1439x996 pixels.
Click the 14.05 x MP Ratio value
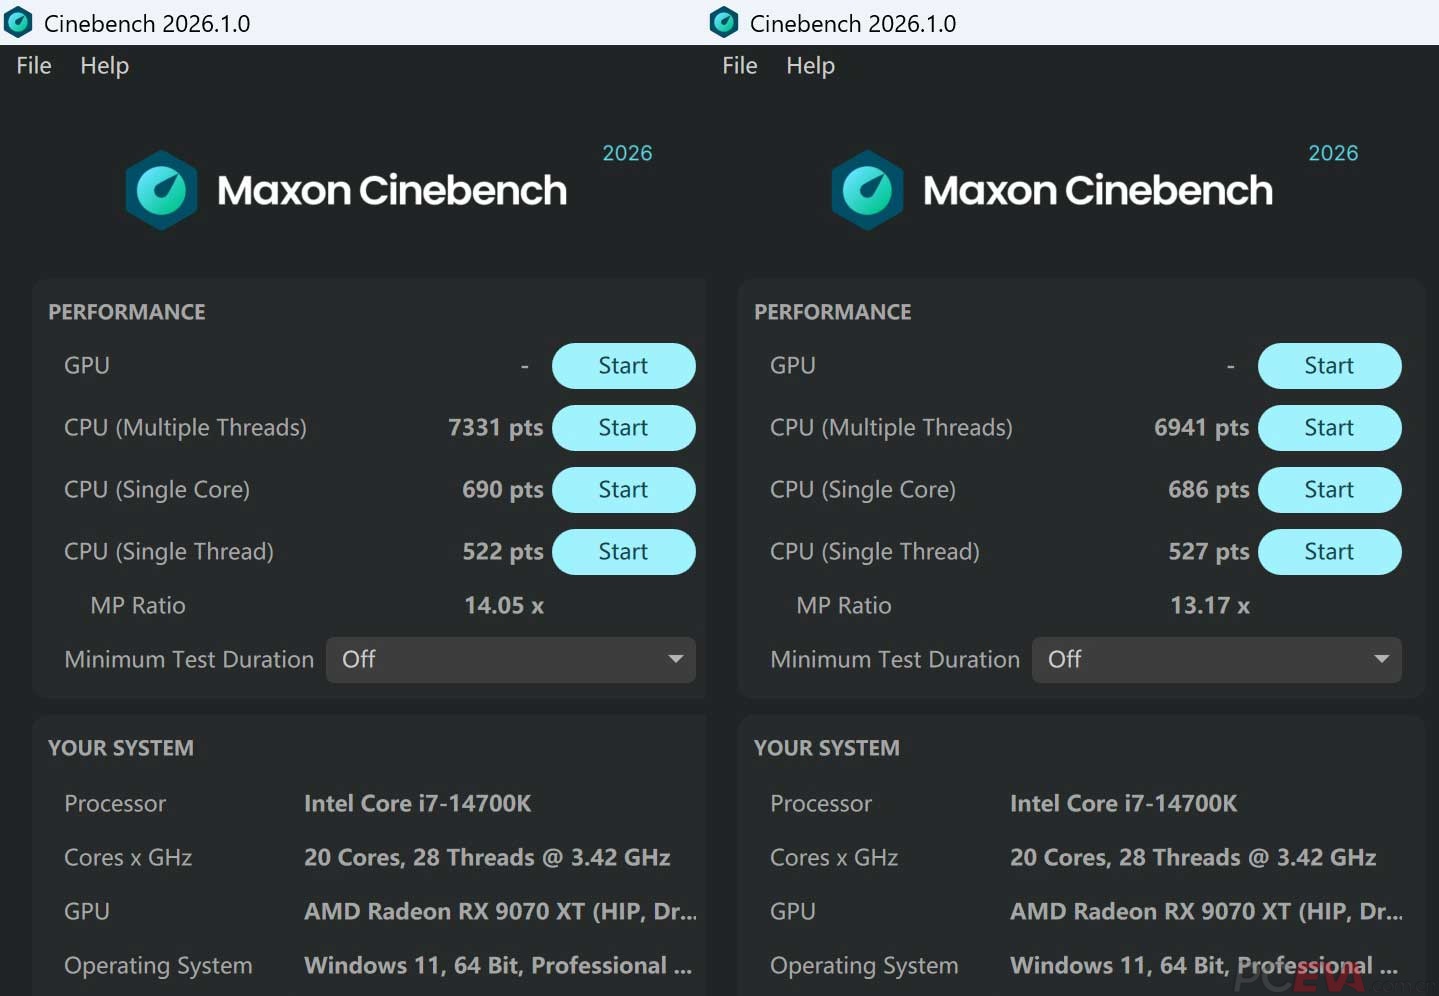coord(504,606)
